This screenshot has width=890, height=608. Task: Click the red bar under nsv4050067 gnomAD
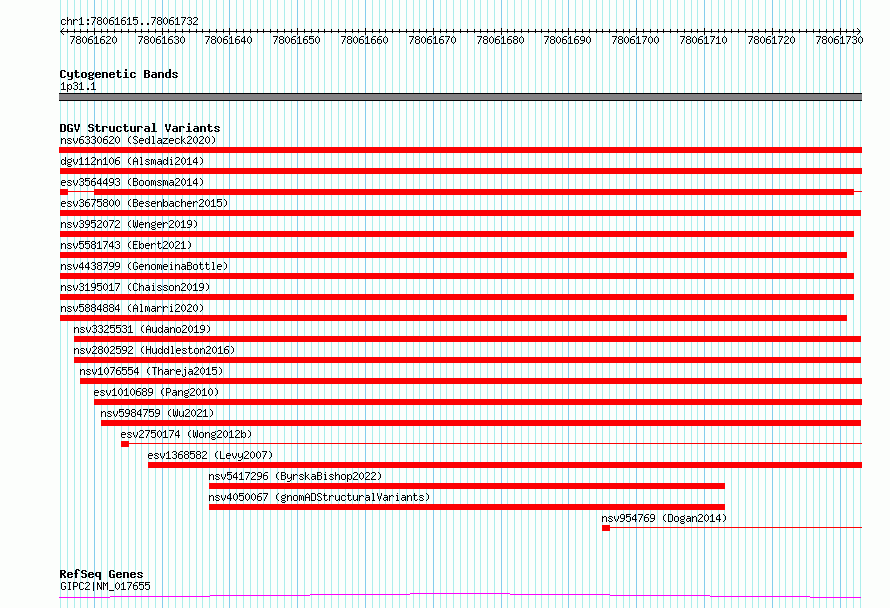point(467,507)
